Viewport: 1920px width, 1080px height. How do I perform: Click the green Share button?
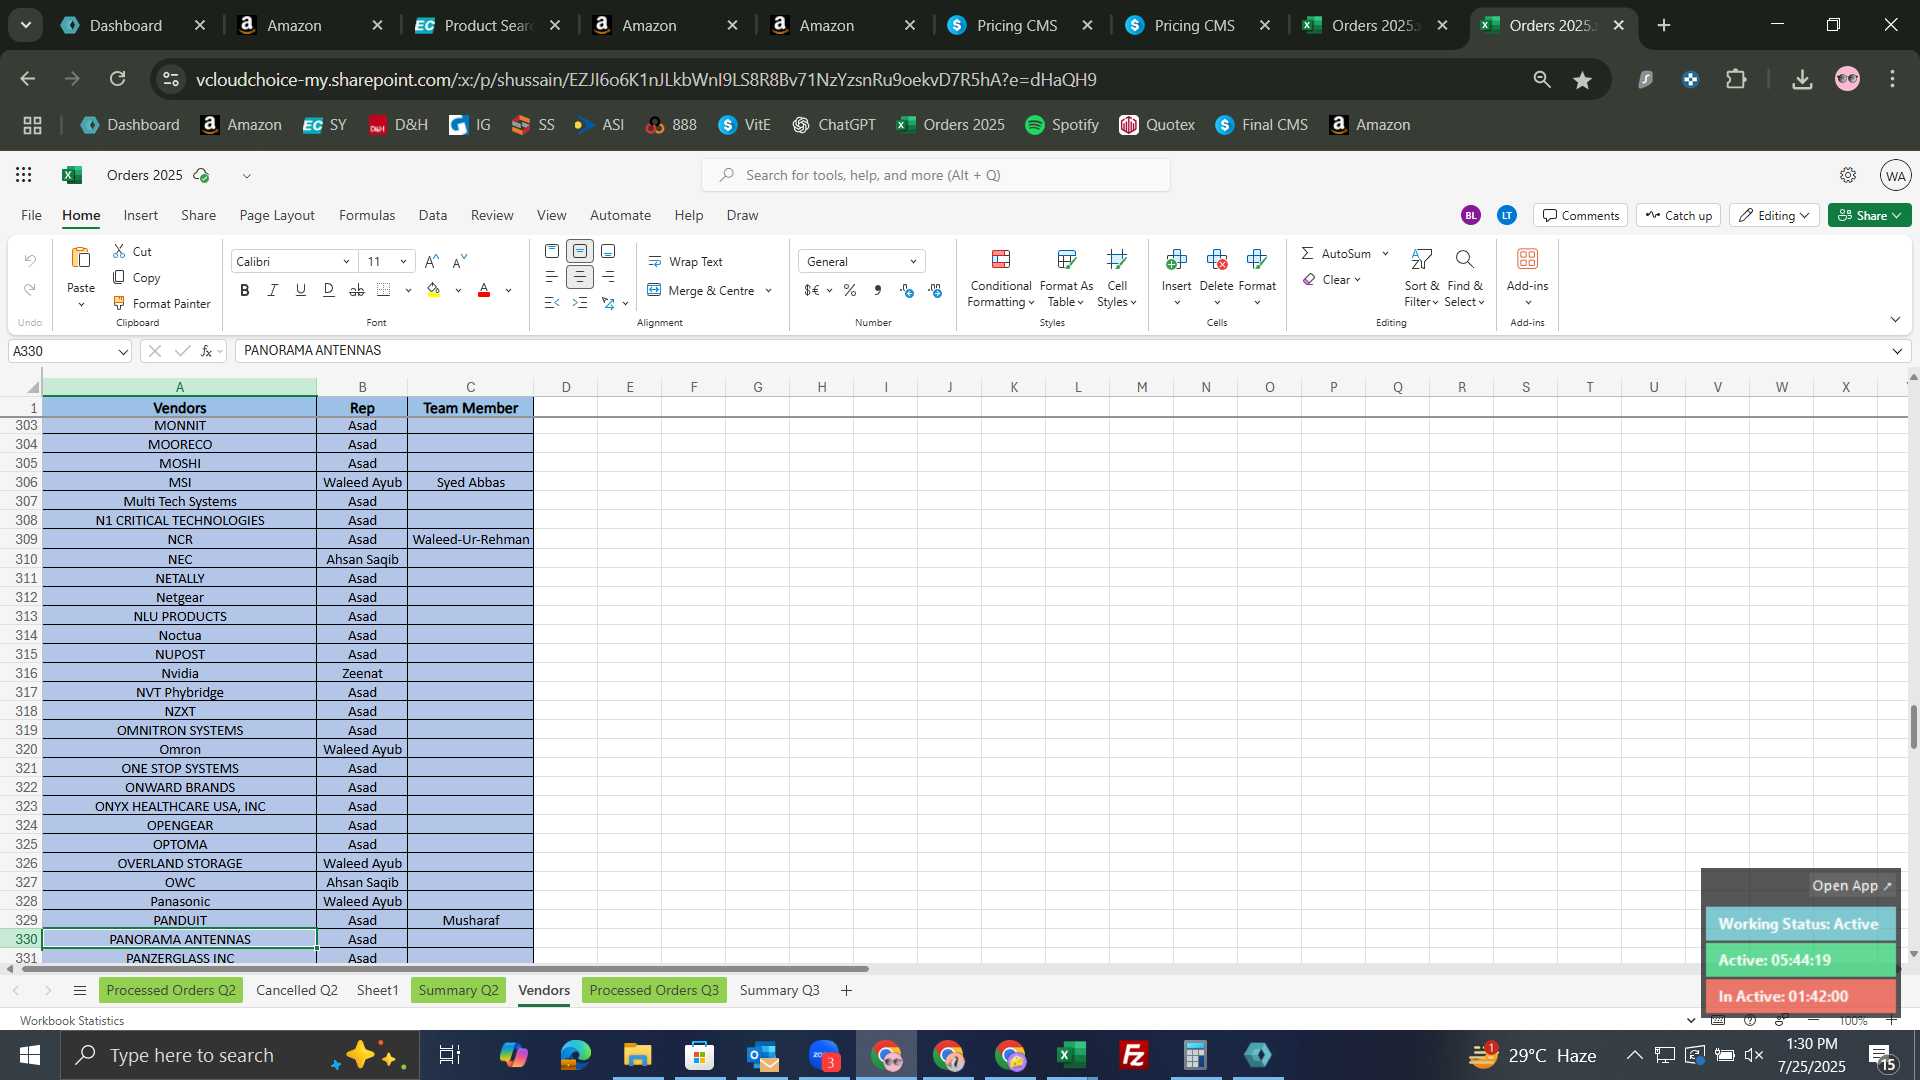[1869, 215]
